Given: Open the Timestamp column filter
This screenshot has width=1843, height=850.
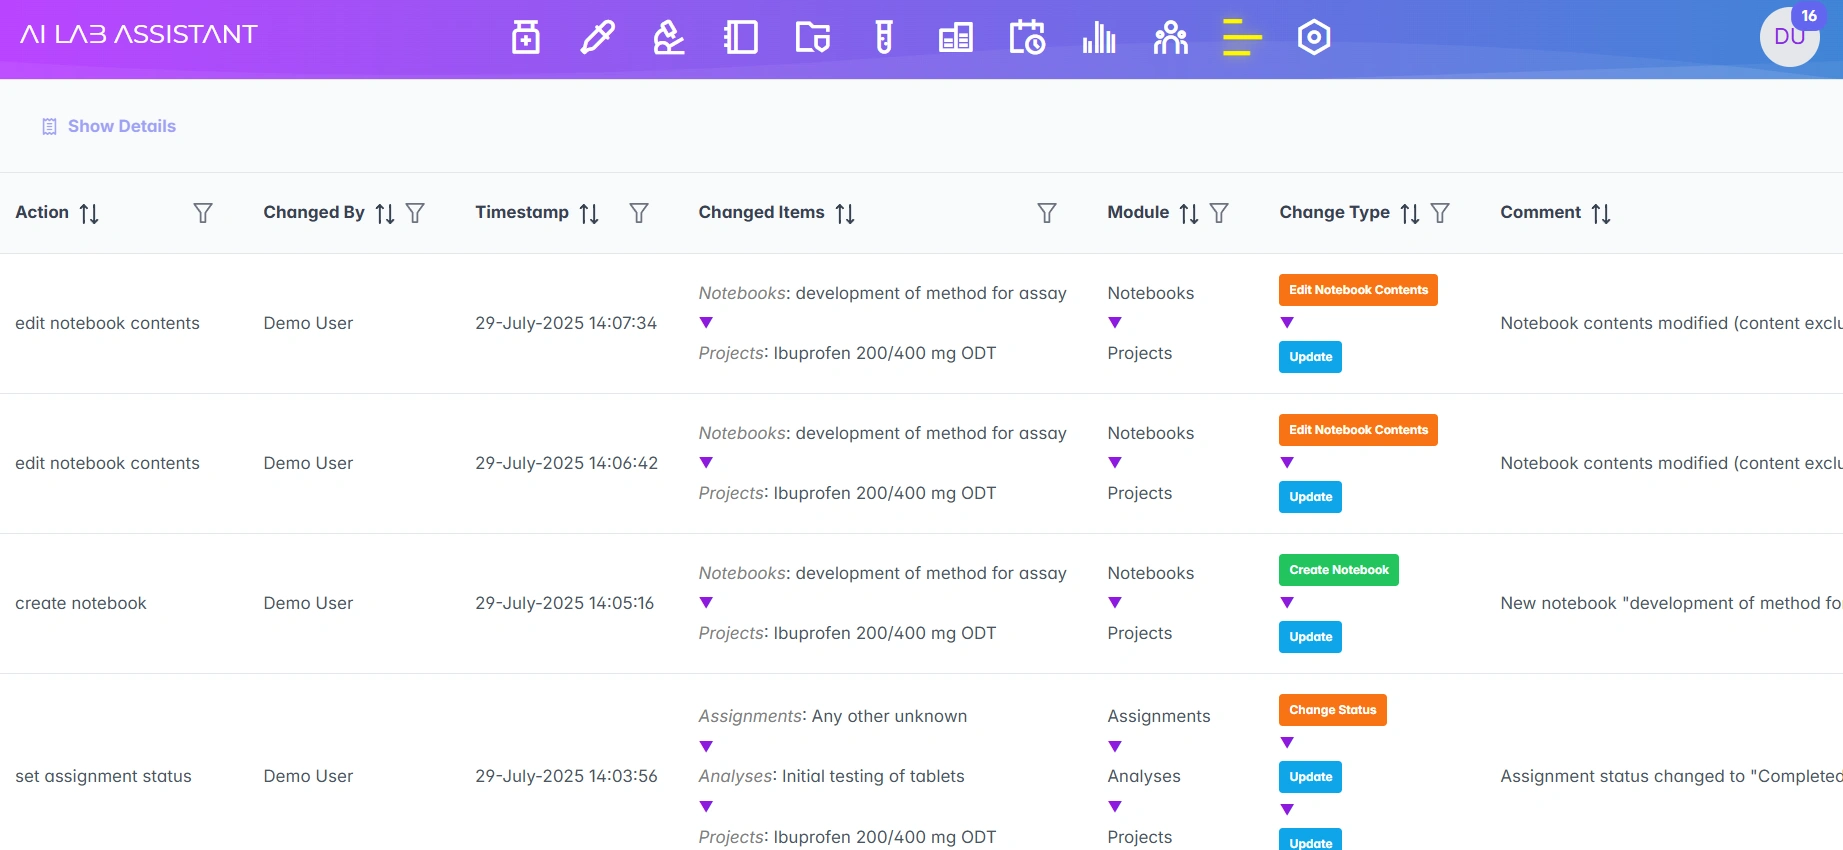Looking at the screenshot, I should pos(639,213).
